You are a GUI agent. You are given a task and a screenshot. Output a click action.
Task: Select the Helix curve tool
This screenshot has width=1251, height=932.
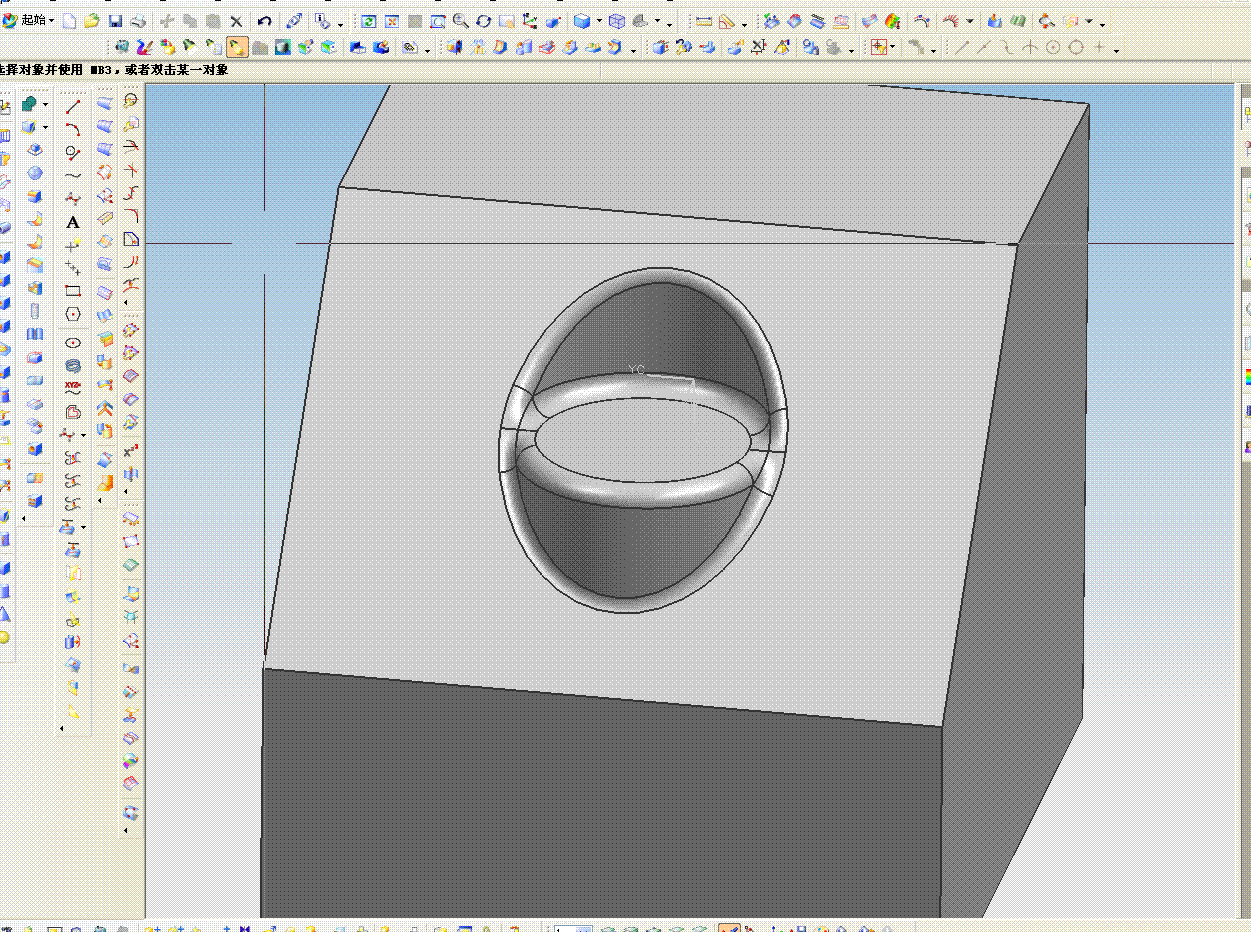tap(73, 365)
